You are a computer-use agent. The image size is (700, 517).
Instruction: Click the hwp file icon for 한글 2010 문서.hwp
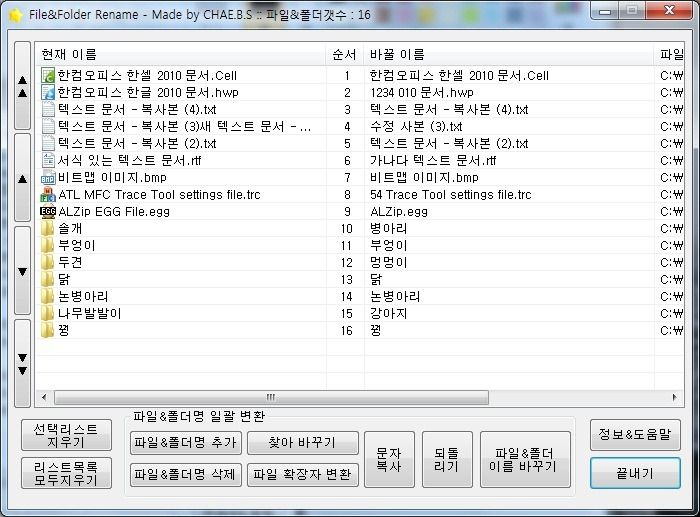pyautogui.click(x=48, y=92)
